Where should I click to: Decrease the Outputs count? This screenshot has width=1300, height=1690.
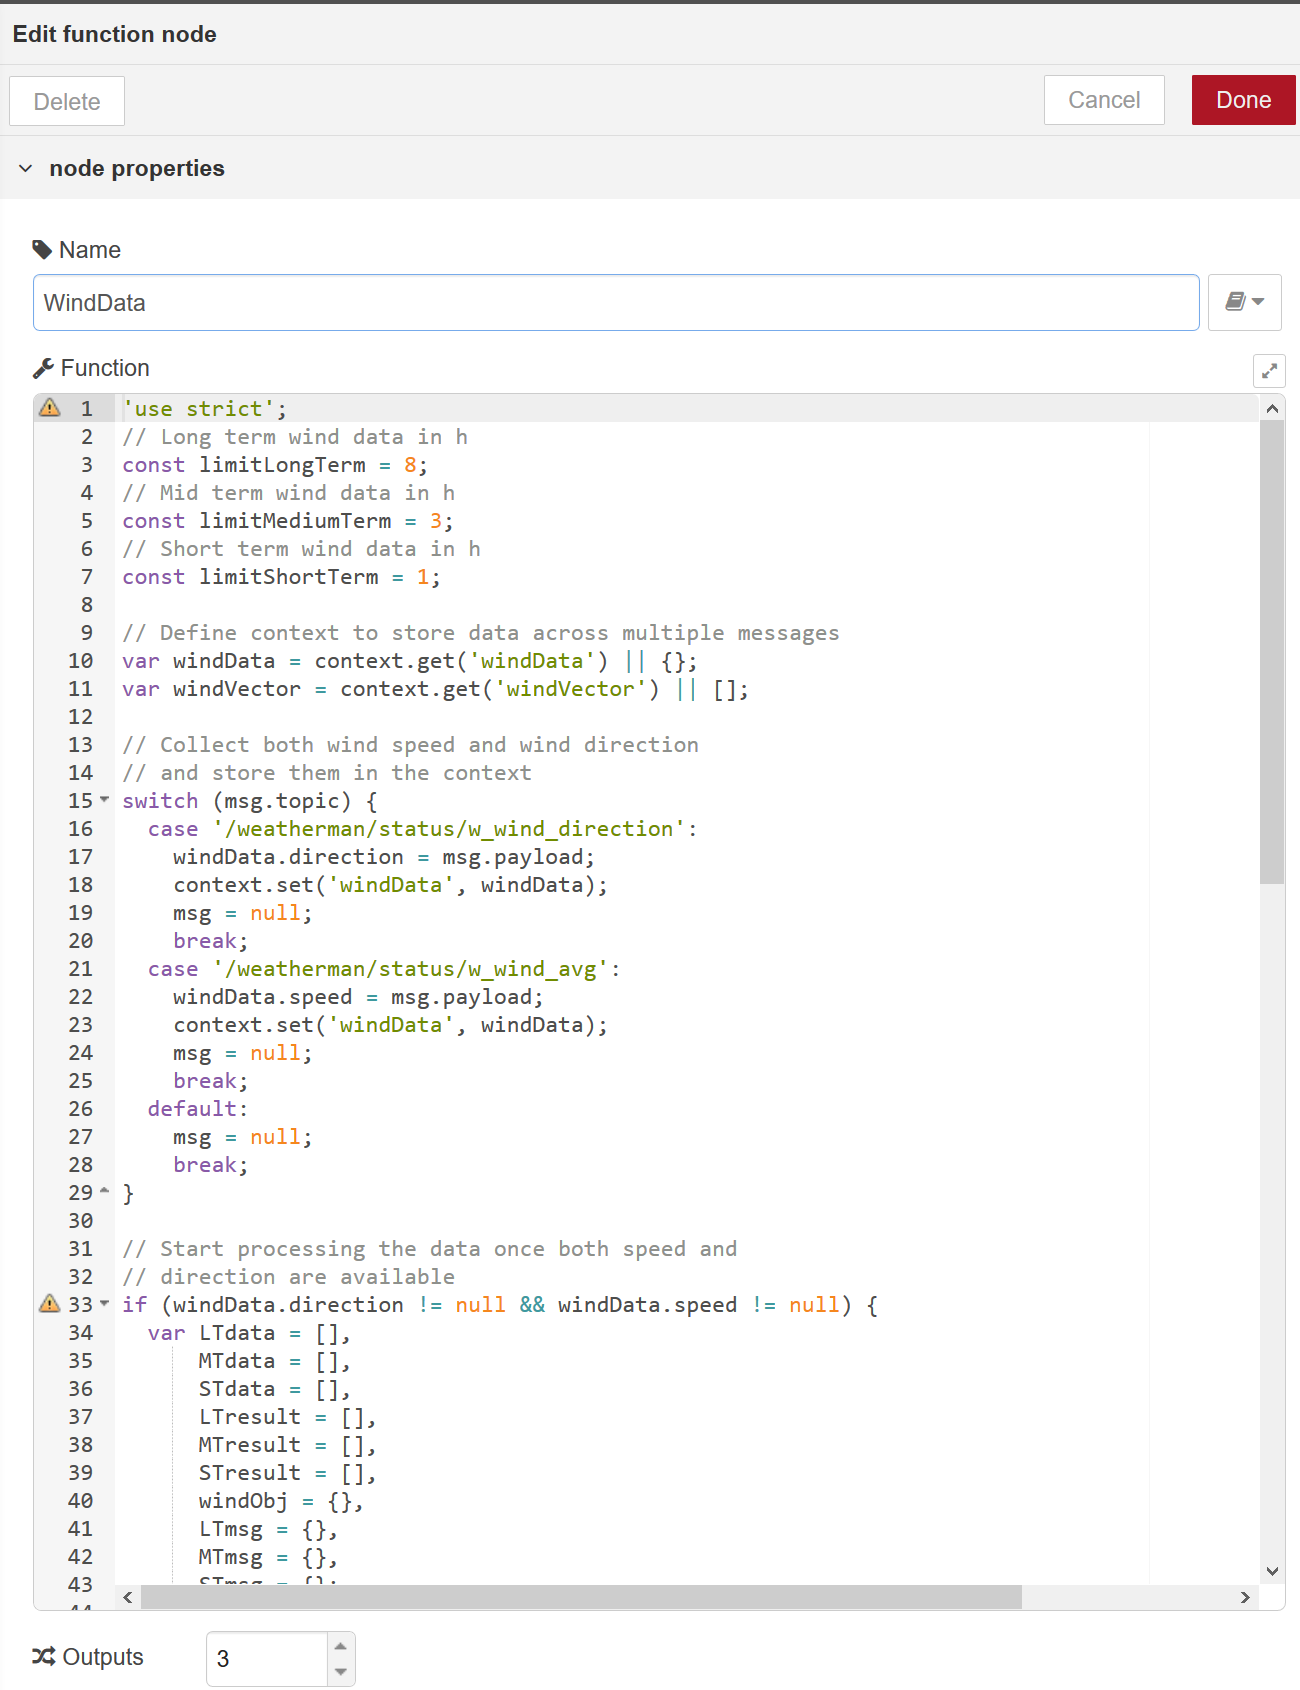click(341, 1672)
